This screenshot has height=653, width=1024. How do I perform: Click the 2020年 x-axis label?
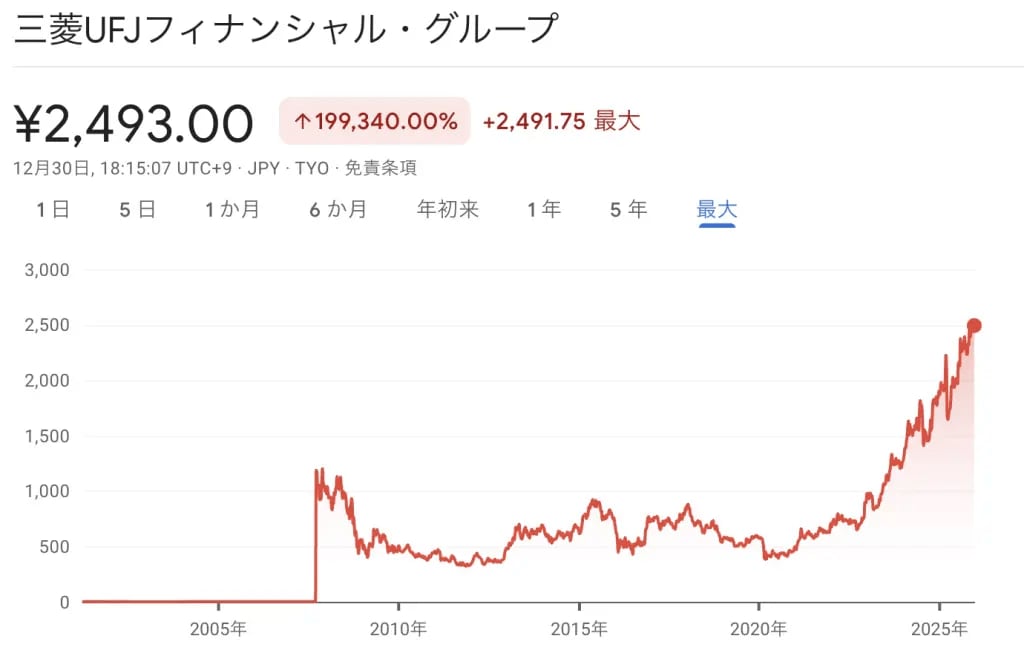[x=758, y=629]
